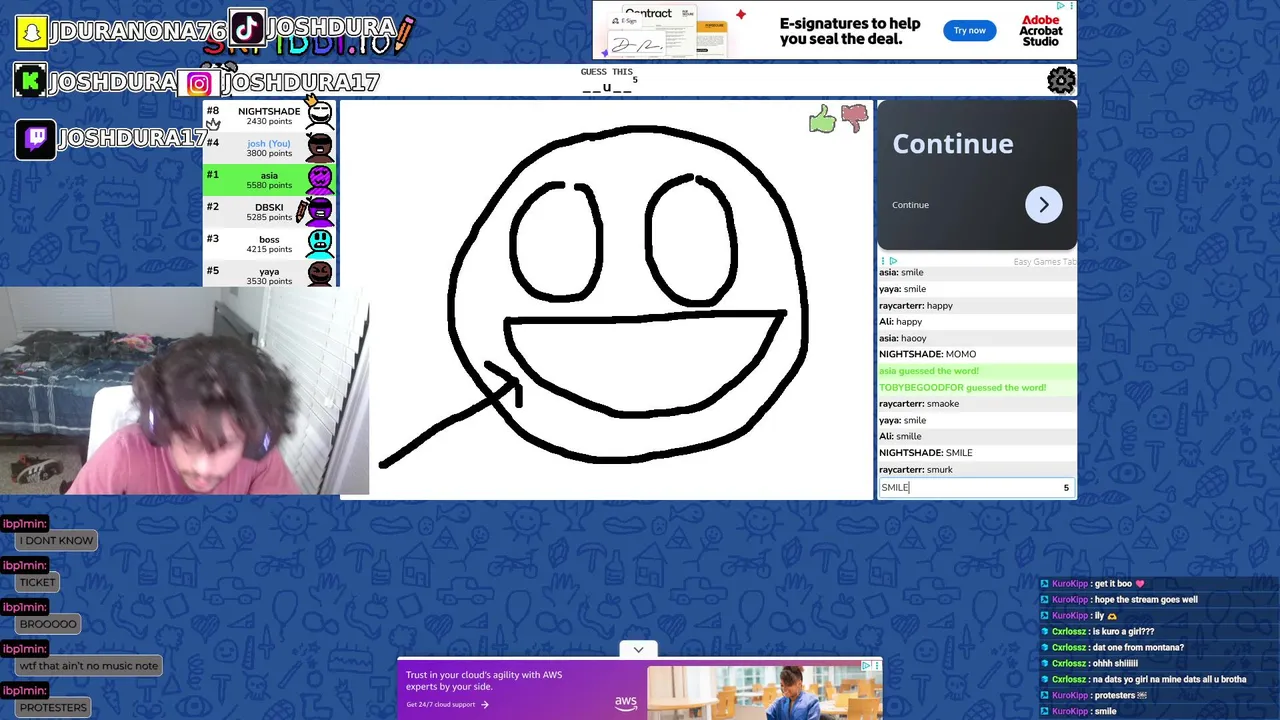Click NIGHTSHADE's player avatar
1280x720 pixels.
320,115
